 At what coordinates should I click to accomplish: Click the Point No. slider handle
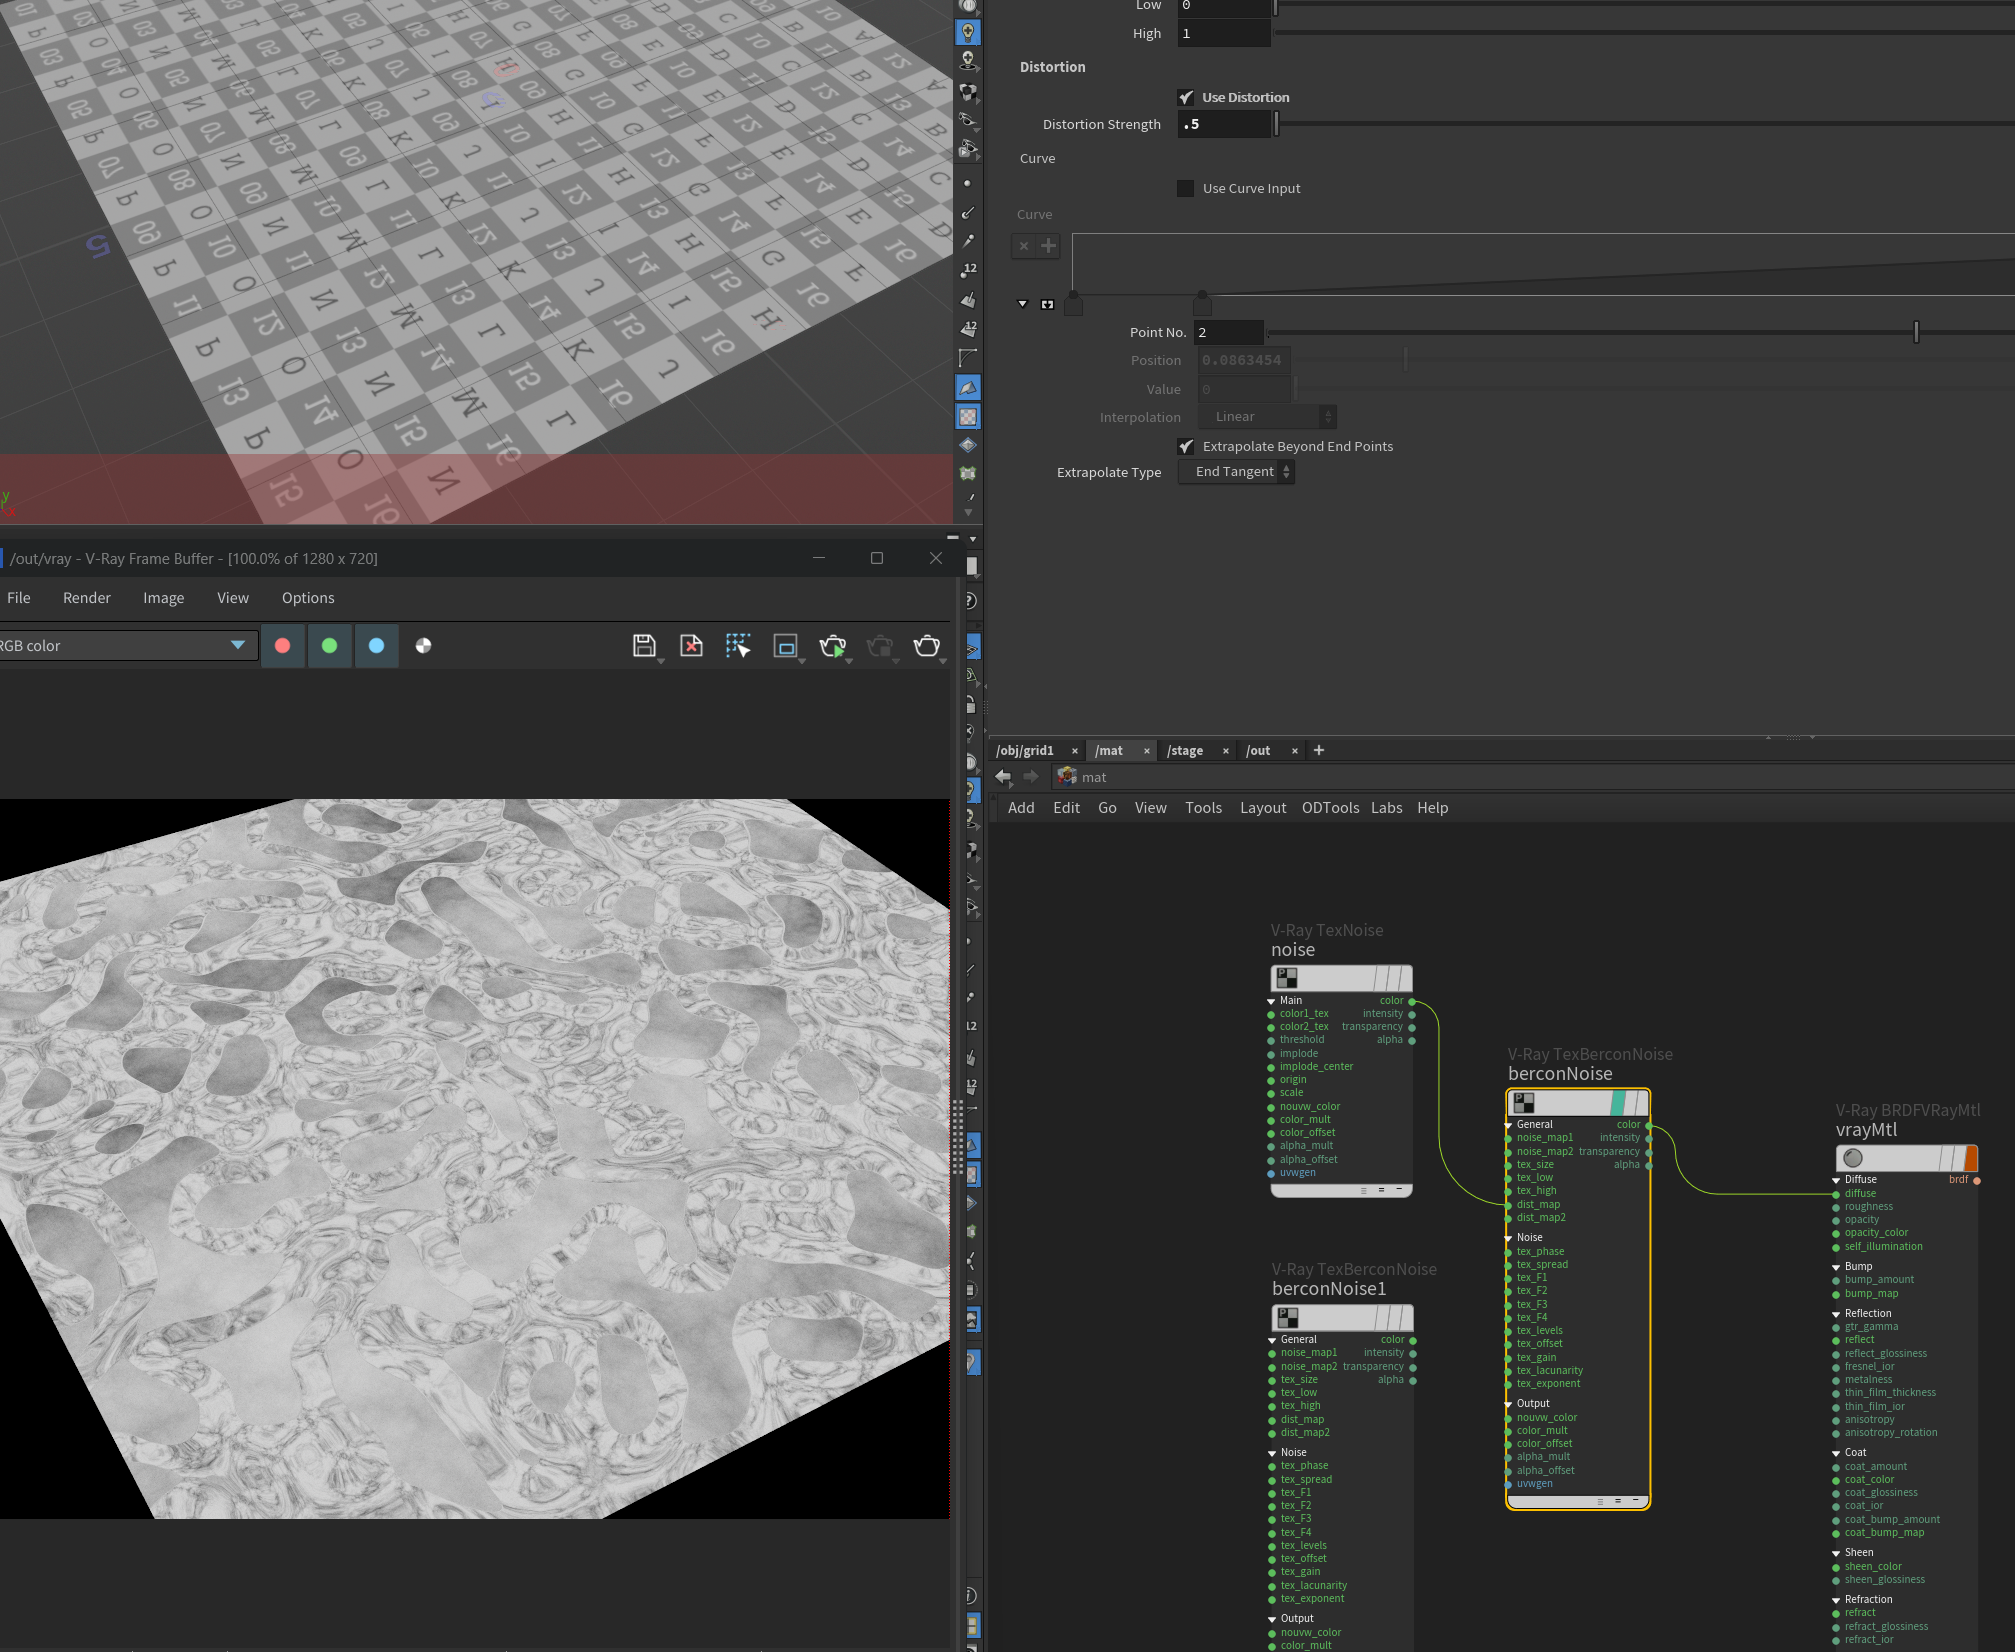pos(1916,332)
